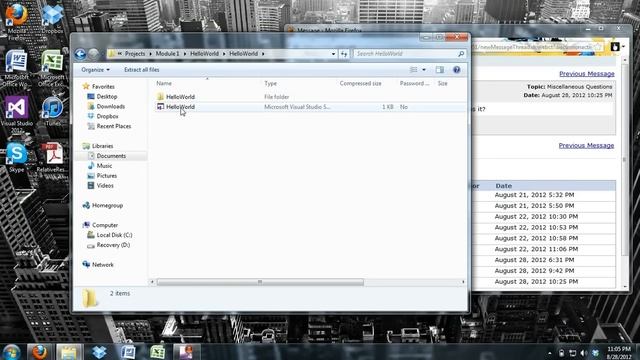Expand address bar history dropdown
This screenshot has height=360, width=640.
click(333, 54)
